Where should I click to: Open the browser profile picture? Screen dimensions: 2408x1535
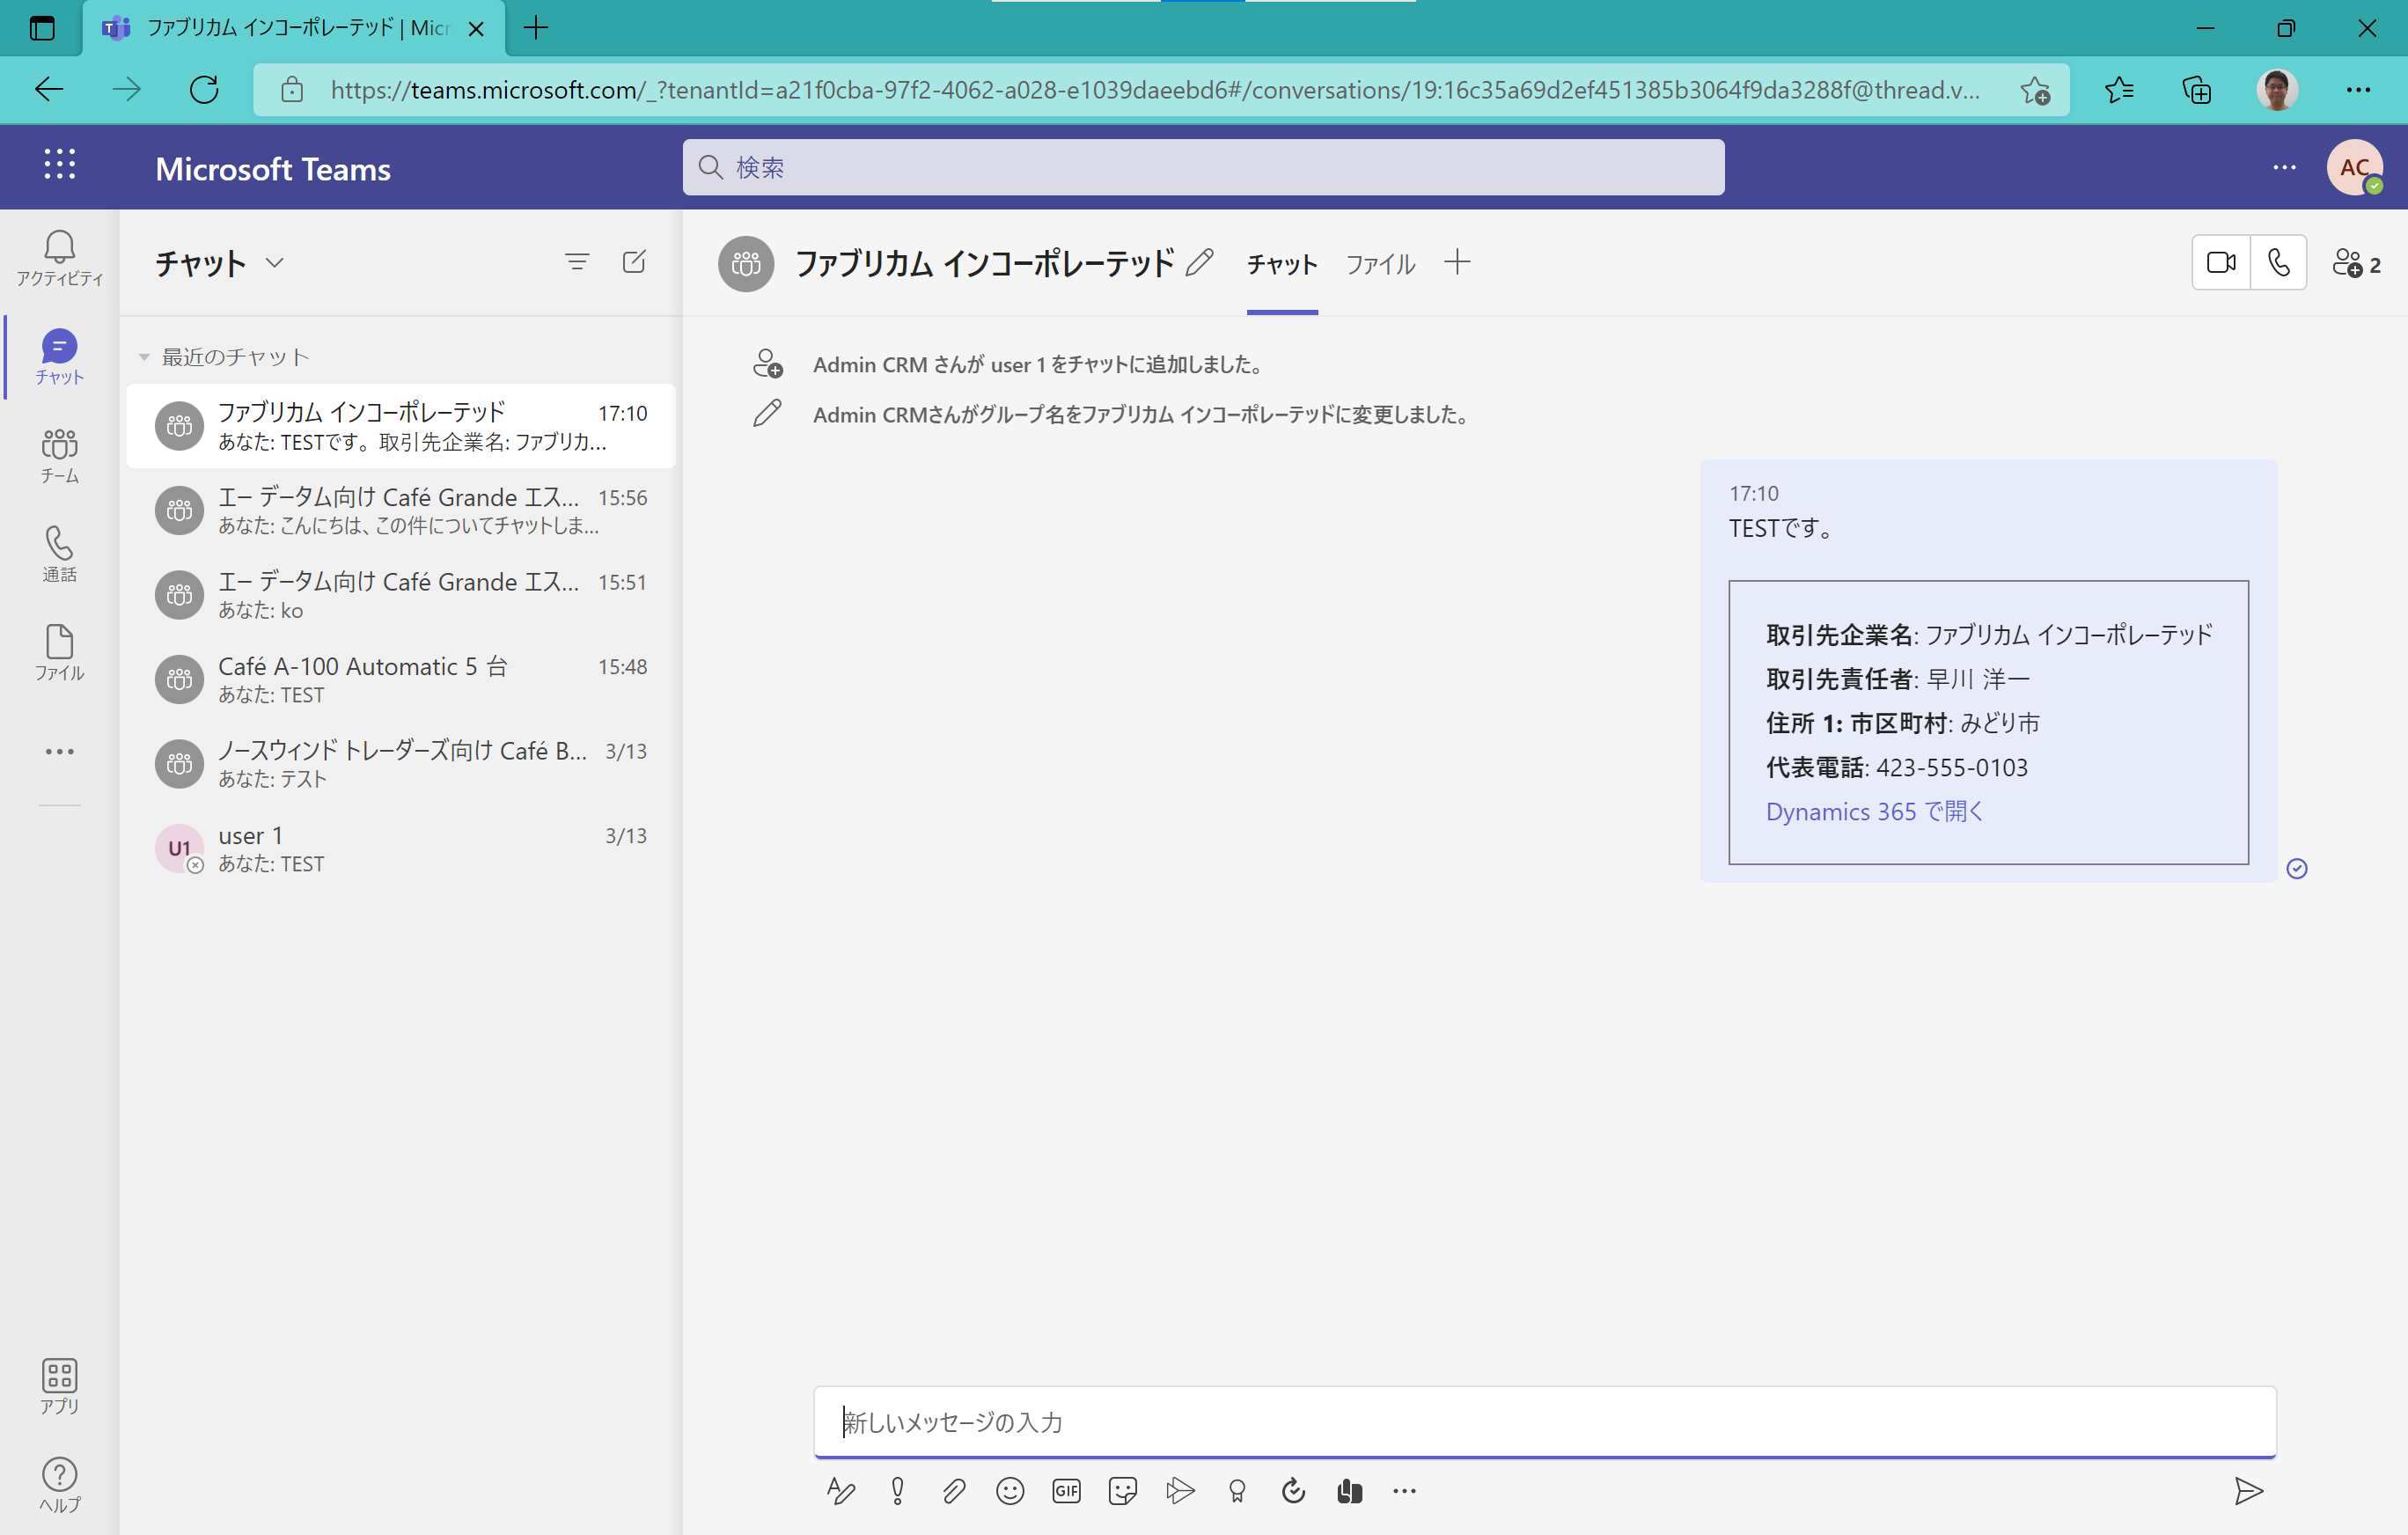[2277, 90]
